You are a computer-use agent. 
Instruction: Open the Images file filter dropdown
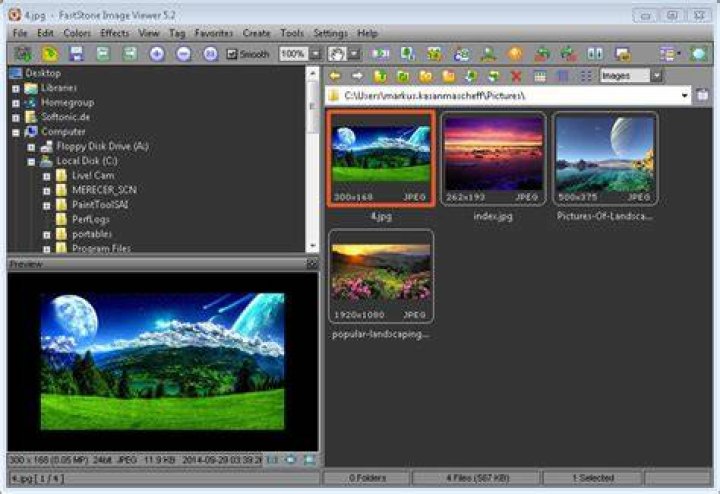click(657, 76)
